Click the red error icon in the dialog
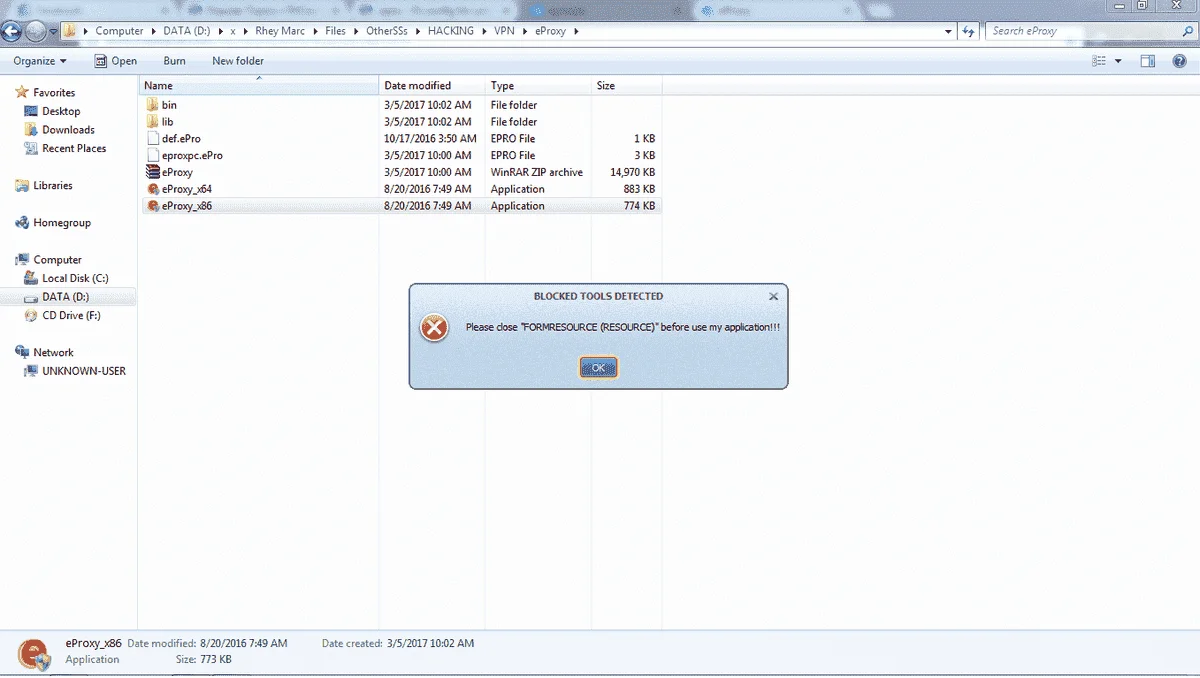This screenshot has height=678, width=1200. (434, 328)
